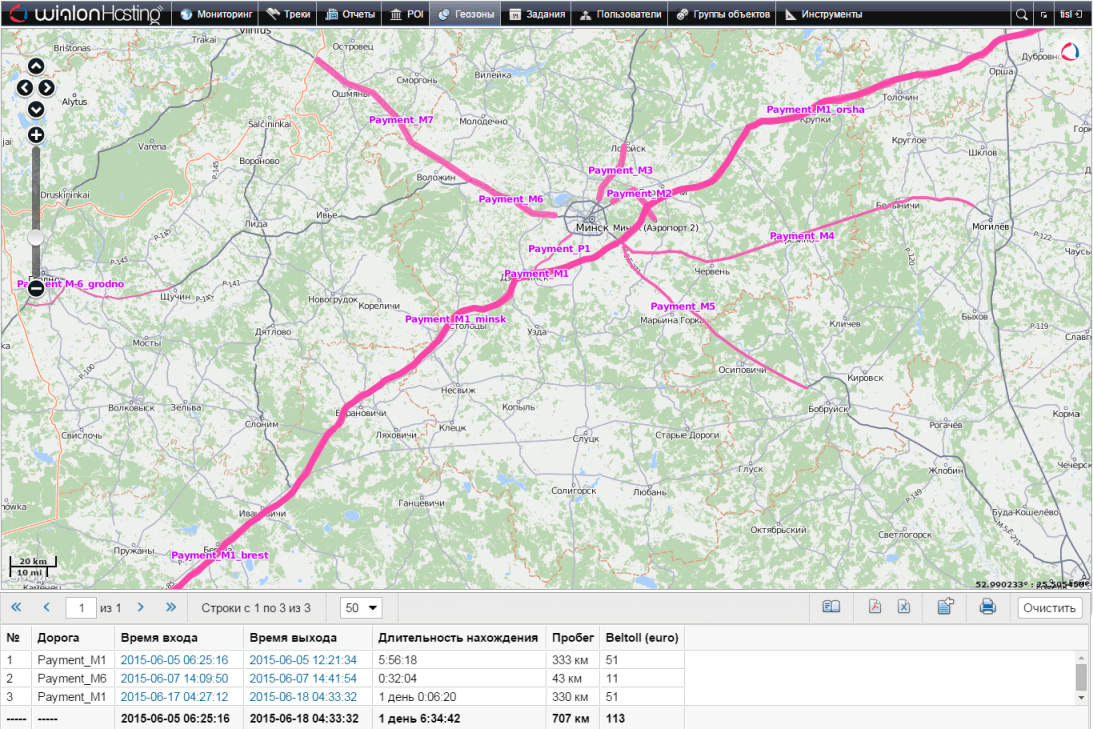The image size is (1093, 729).
Task: Go to the last results page
Action: [170, 607]
